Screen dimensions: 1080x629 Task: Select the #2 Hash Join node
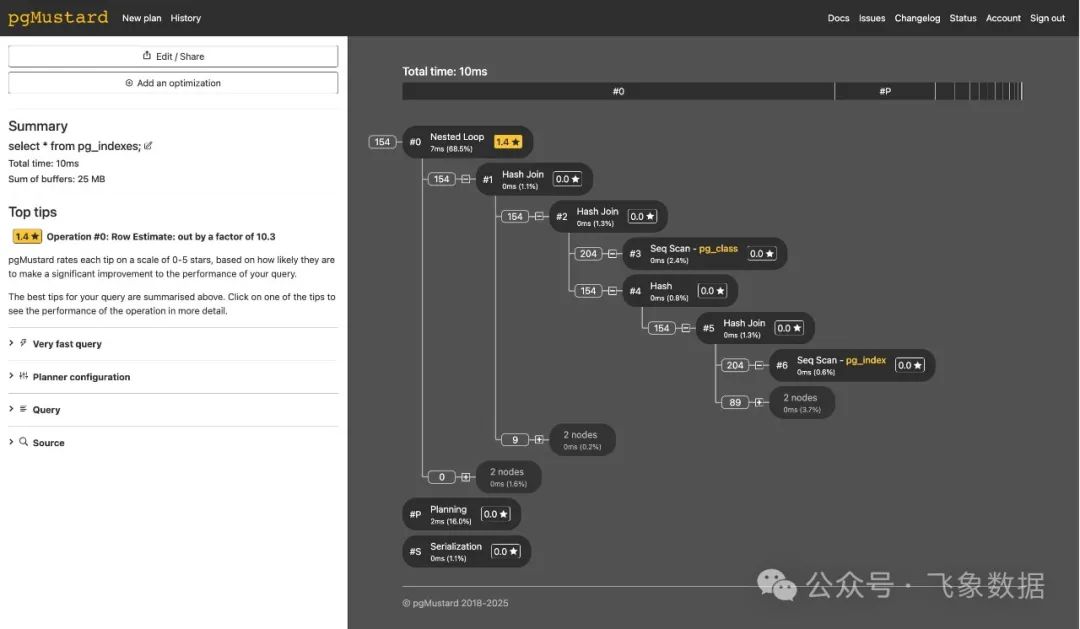pos(609,216)
